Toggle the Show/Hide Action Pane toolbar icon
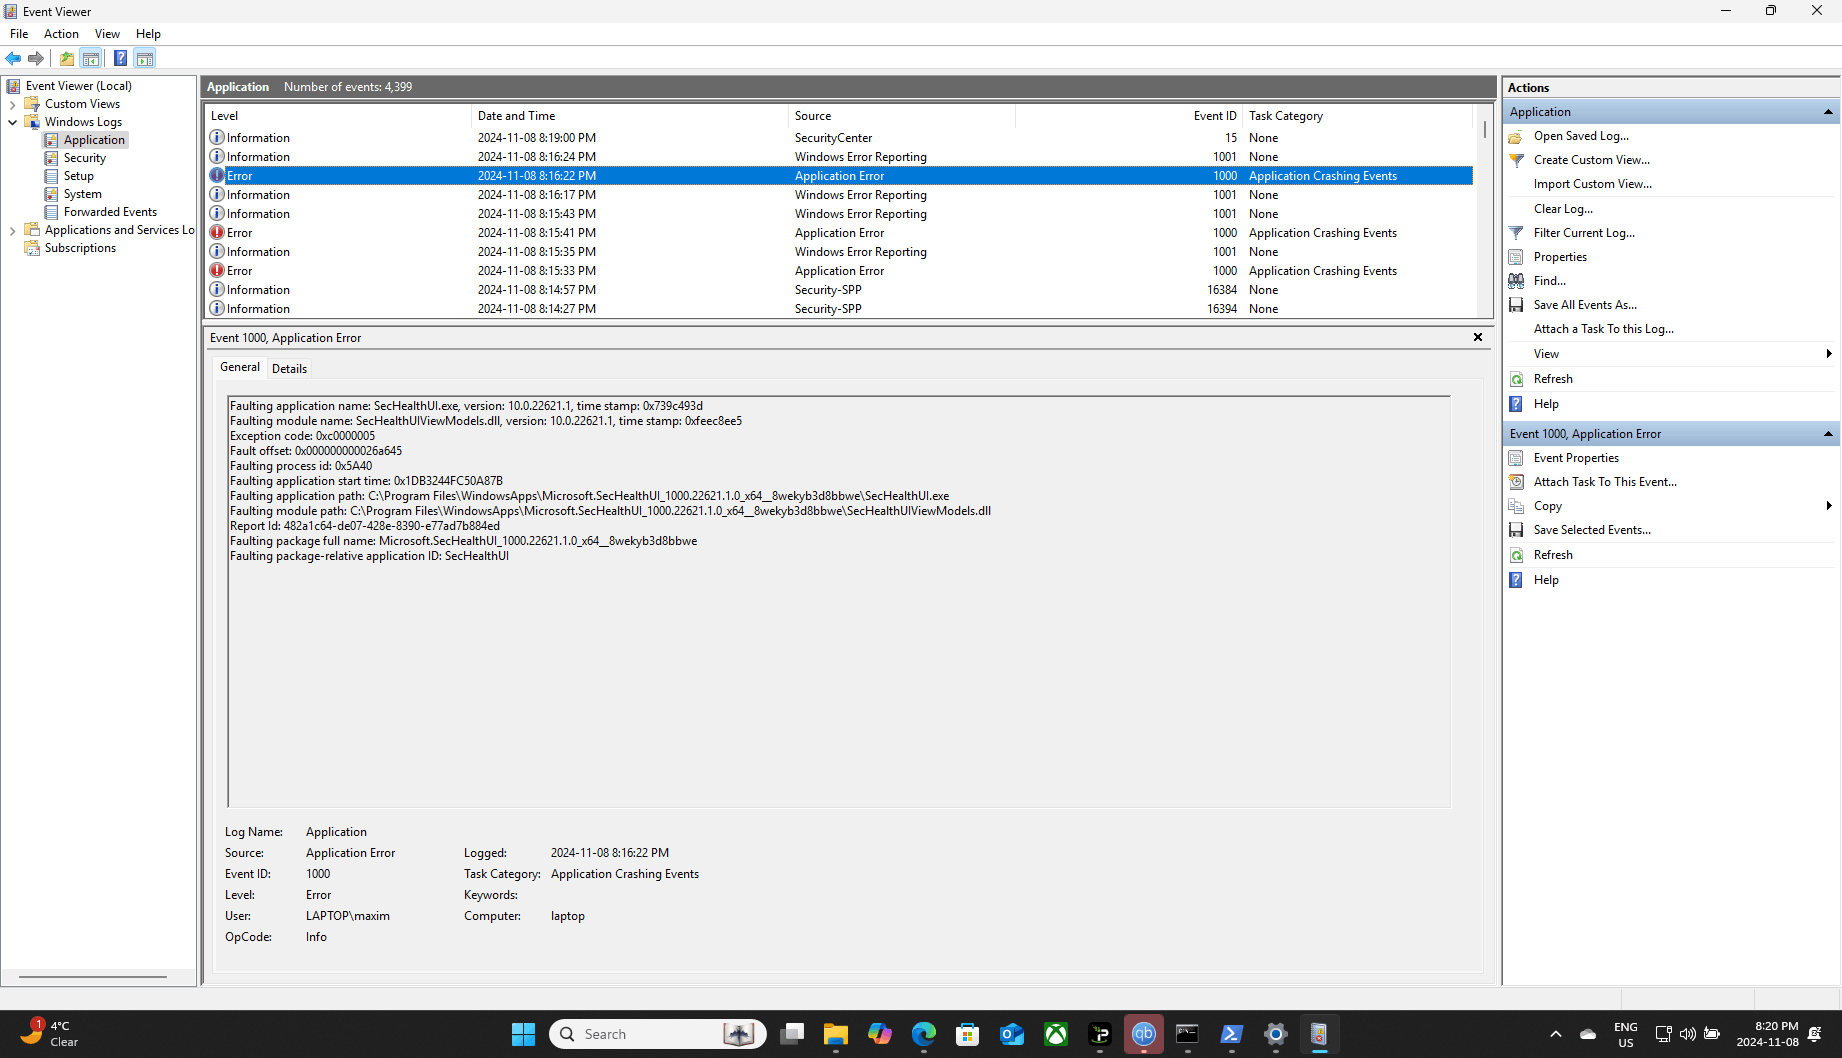This screenshot has width=1842, height=1058. click(145, 58)
